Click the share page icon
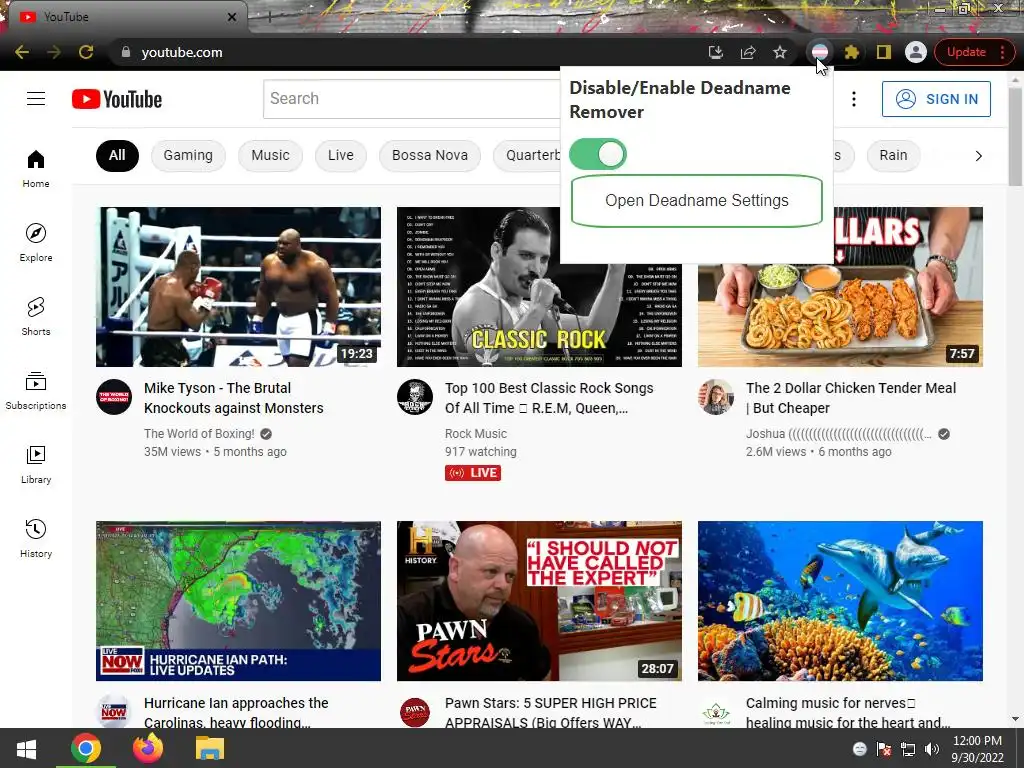Screen dimensions: 1024x768 748,52
